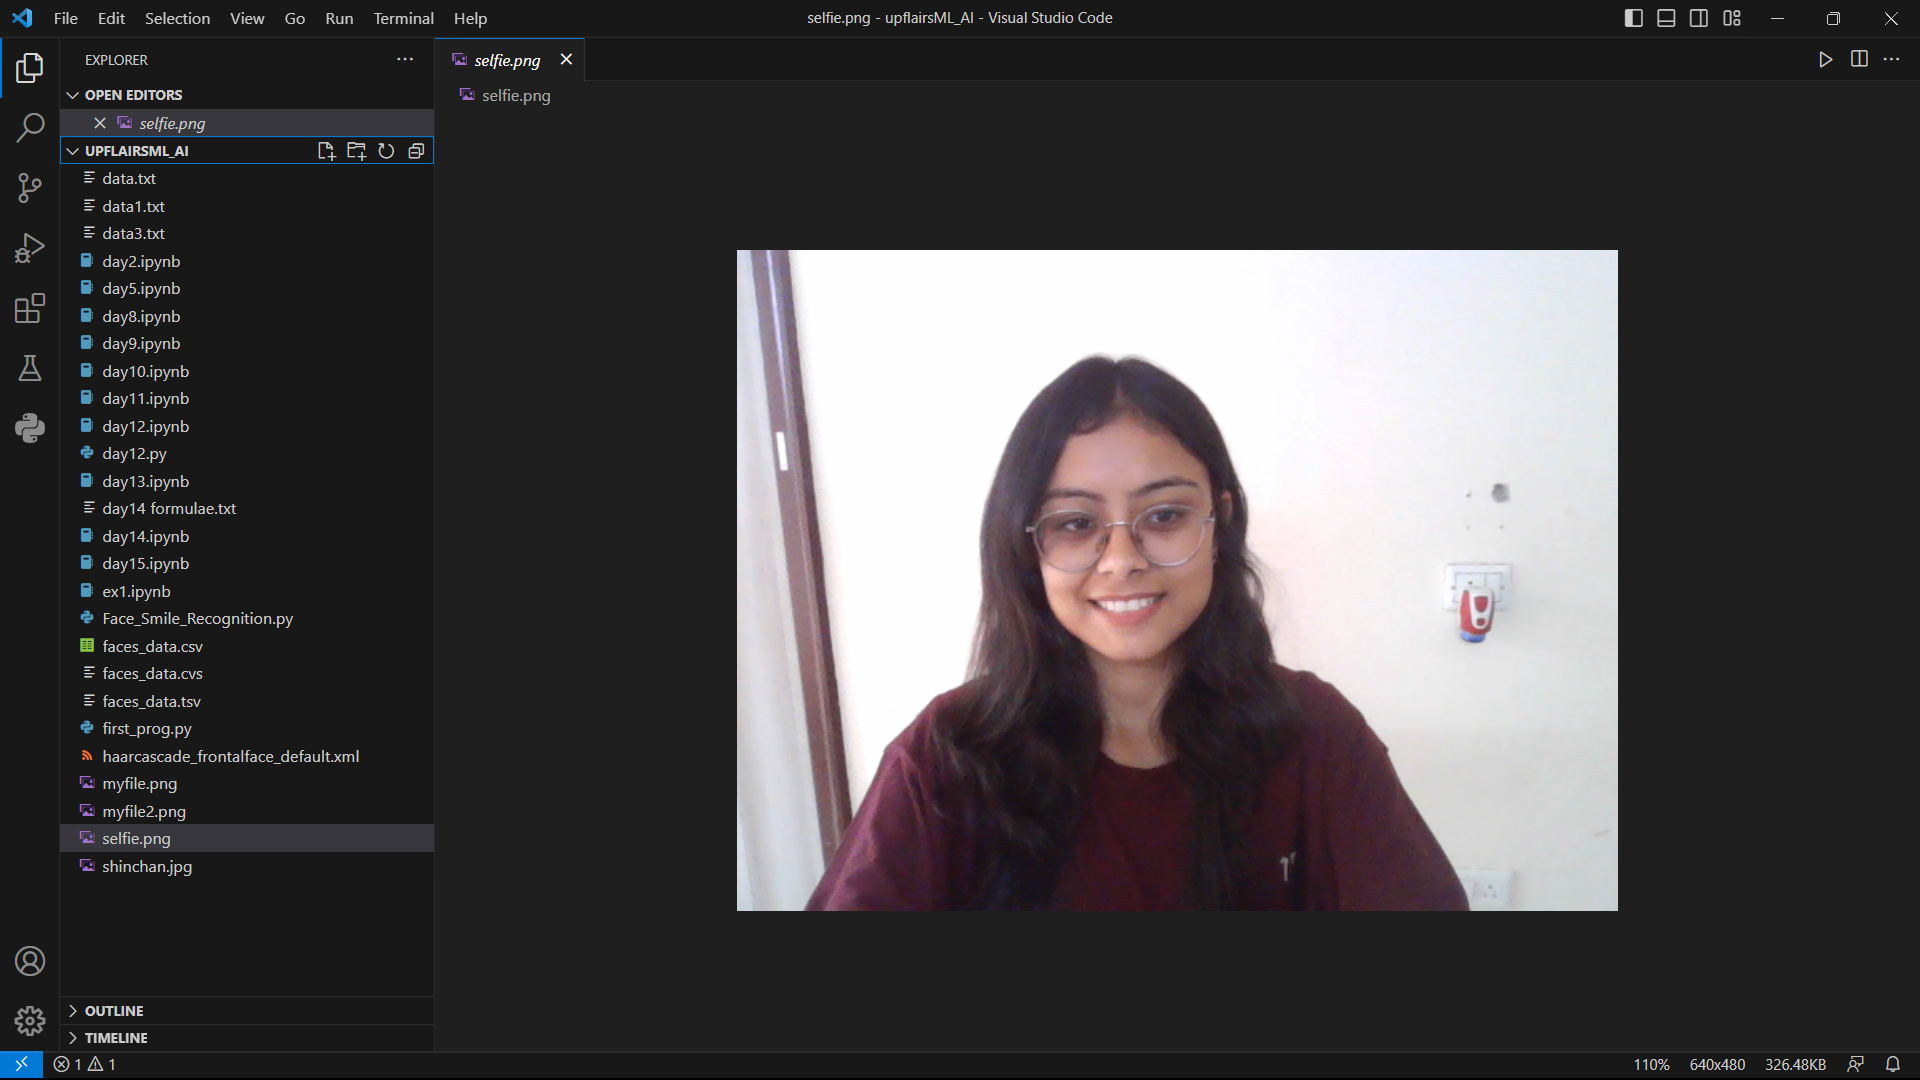Screen dimensions: 1920x1080
Task: Open Source Control from activity bar
Action: pos(29,188)
